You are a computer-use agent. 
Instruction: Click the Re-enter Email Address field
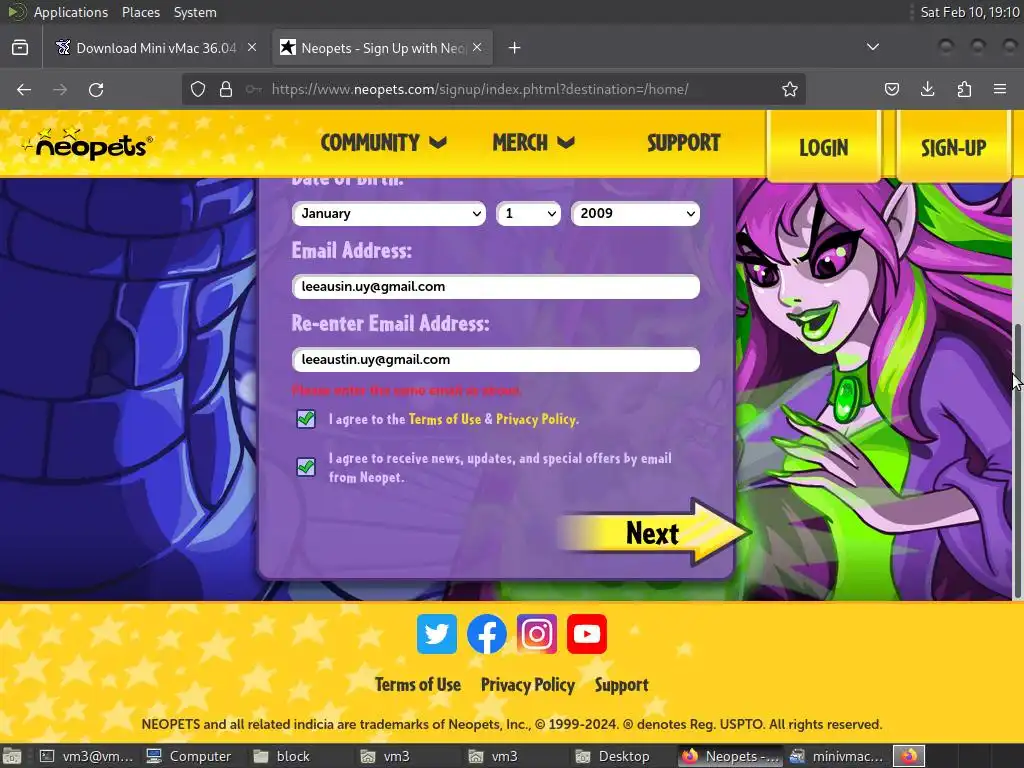point(496,360)
